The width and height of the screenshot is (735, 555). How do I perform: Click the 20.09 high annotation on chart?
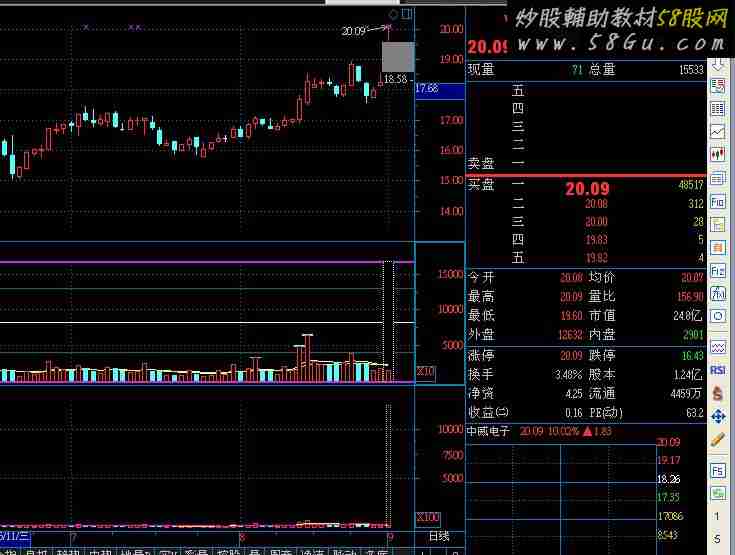click(x=353, y=31)
